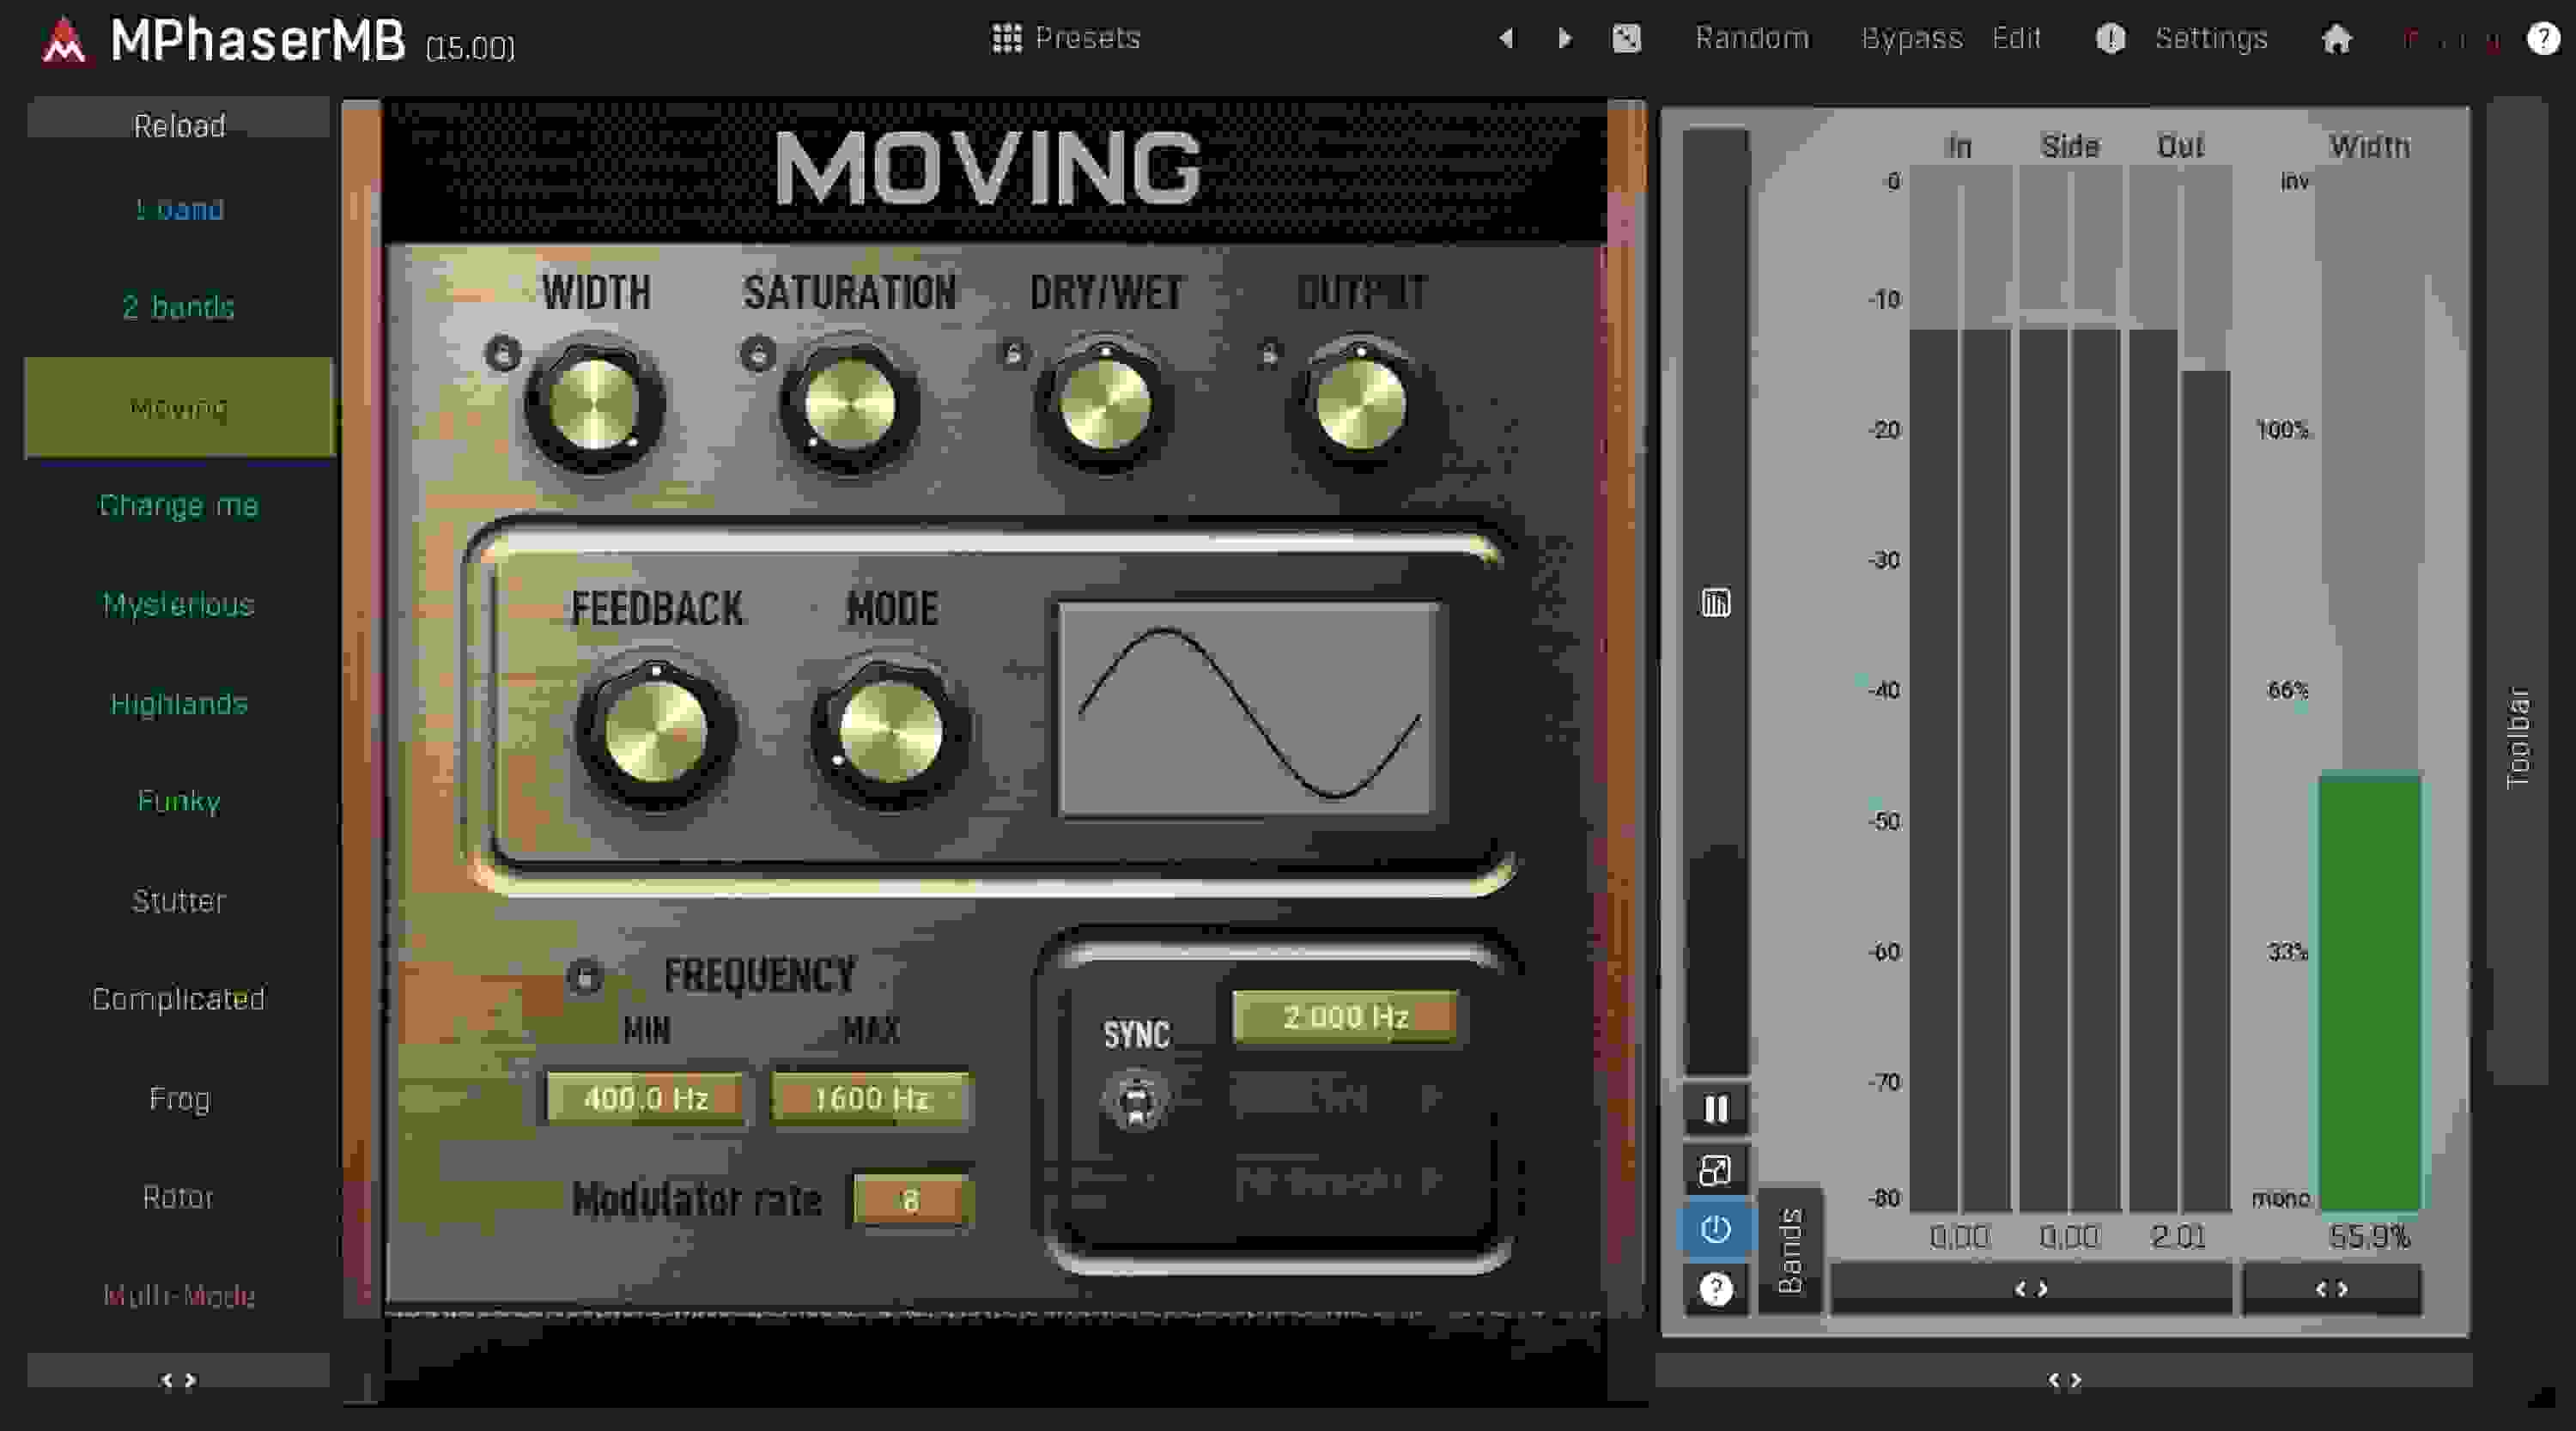The height and width of the screenshot is (1431, 2576).
Task: Open the Presets browser grid icon
Action: tap(1007, 38)
